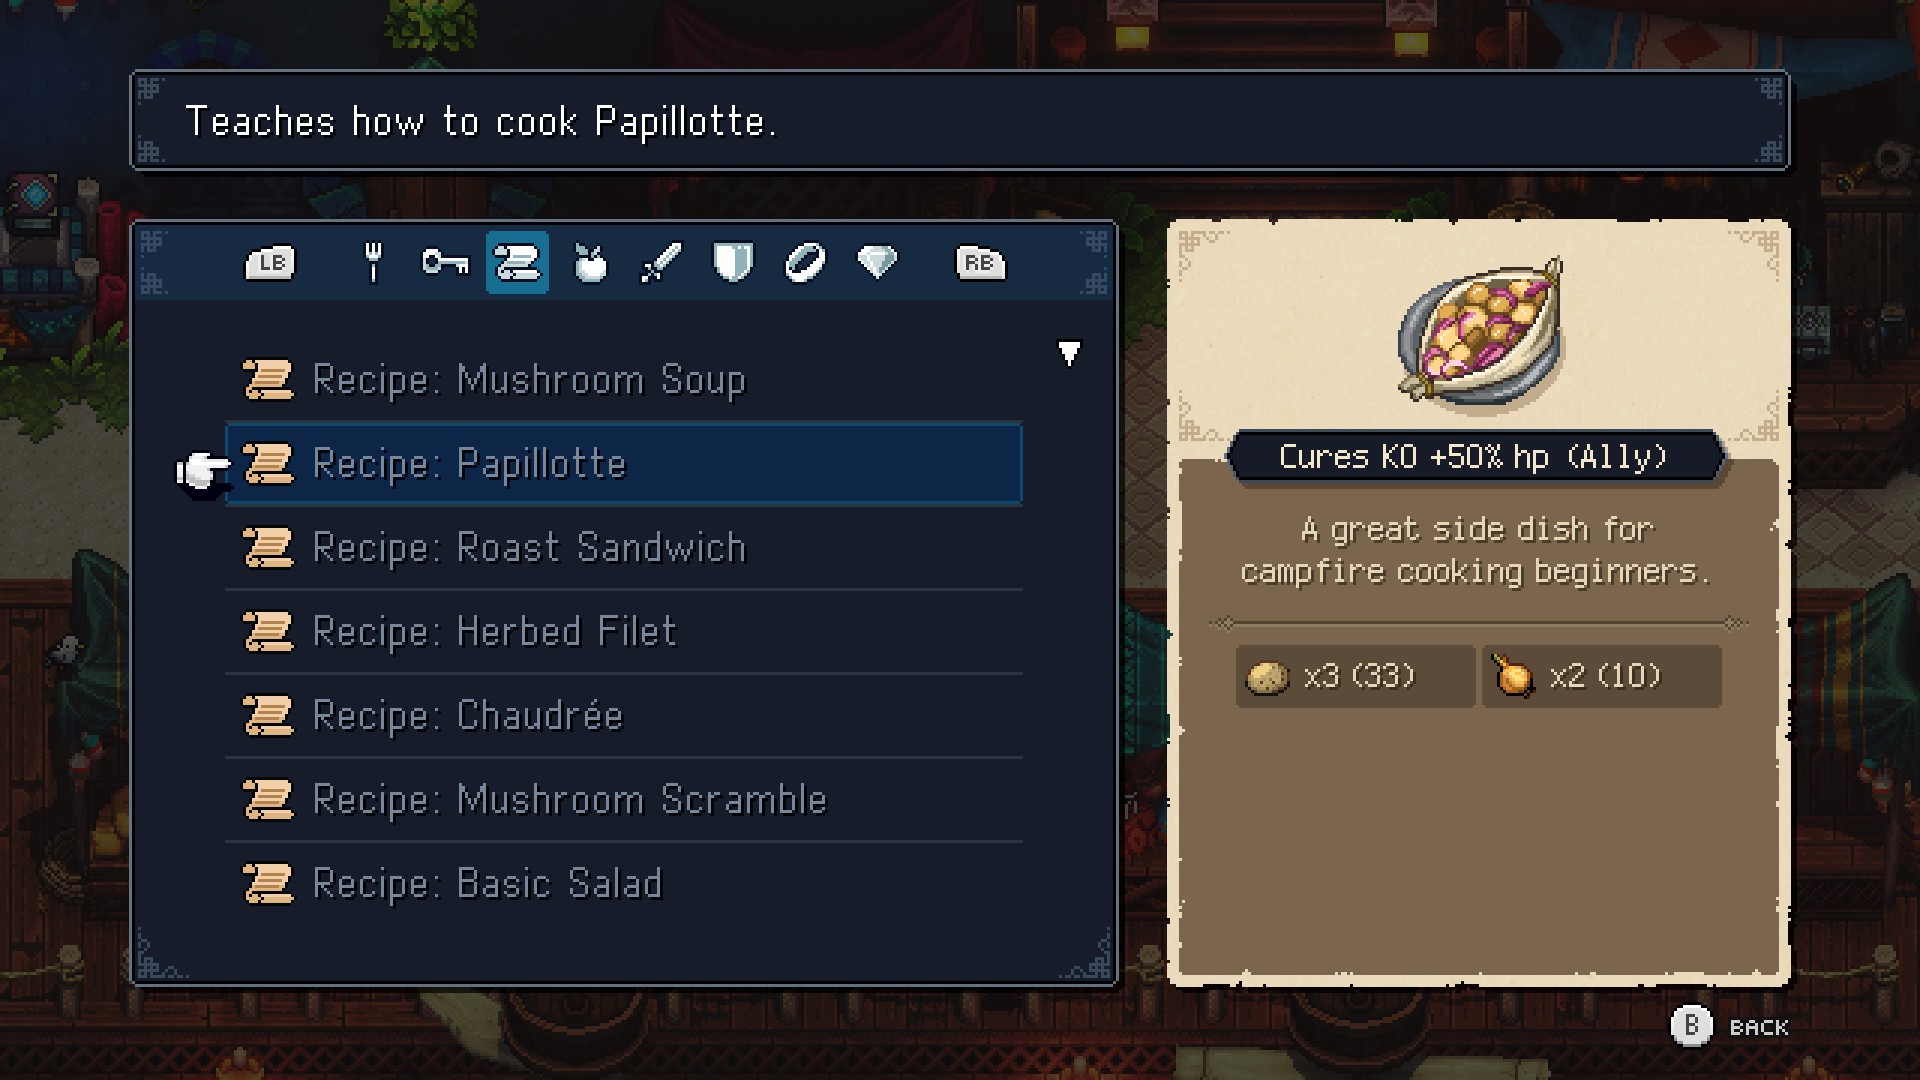This screenshot has width=1920, height=1080.
Task: Click the Papillotte dish image
Action: [1480, 333]
